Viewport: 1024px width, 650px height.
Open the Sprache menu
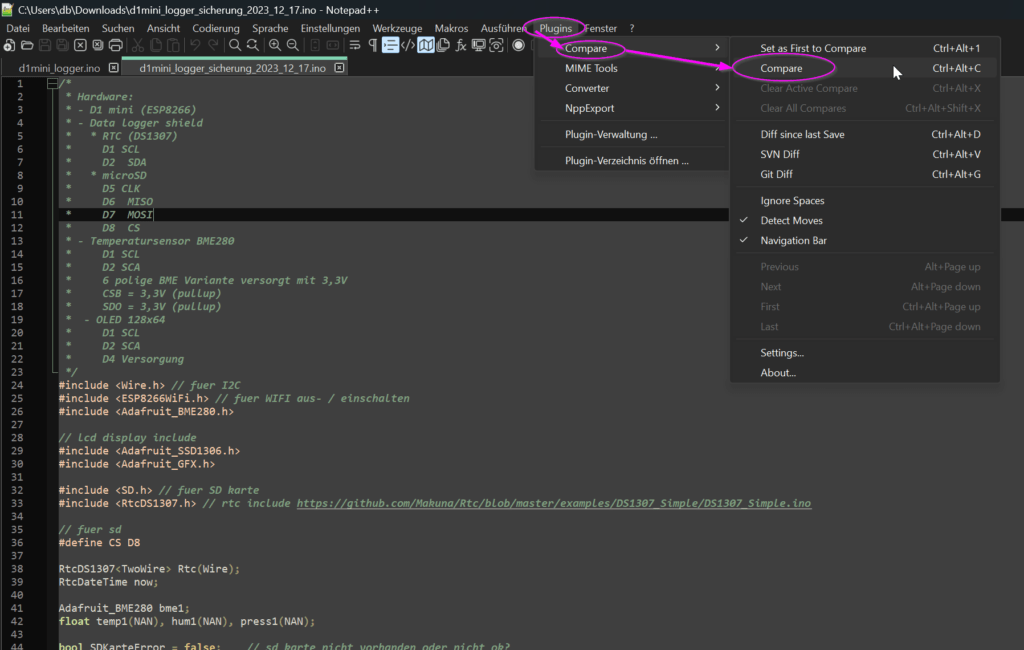[270, 28]
